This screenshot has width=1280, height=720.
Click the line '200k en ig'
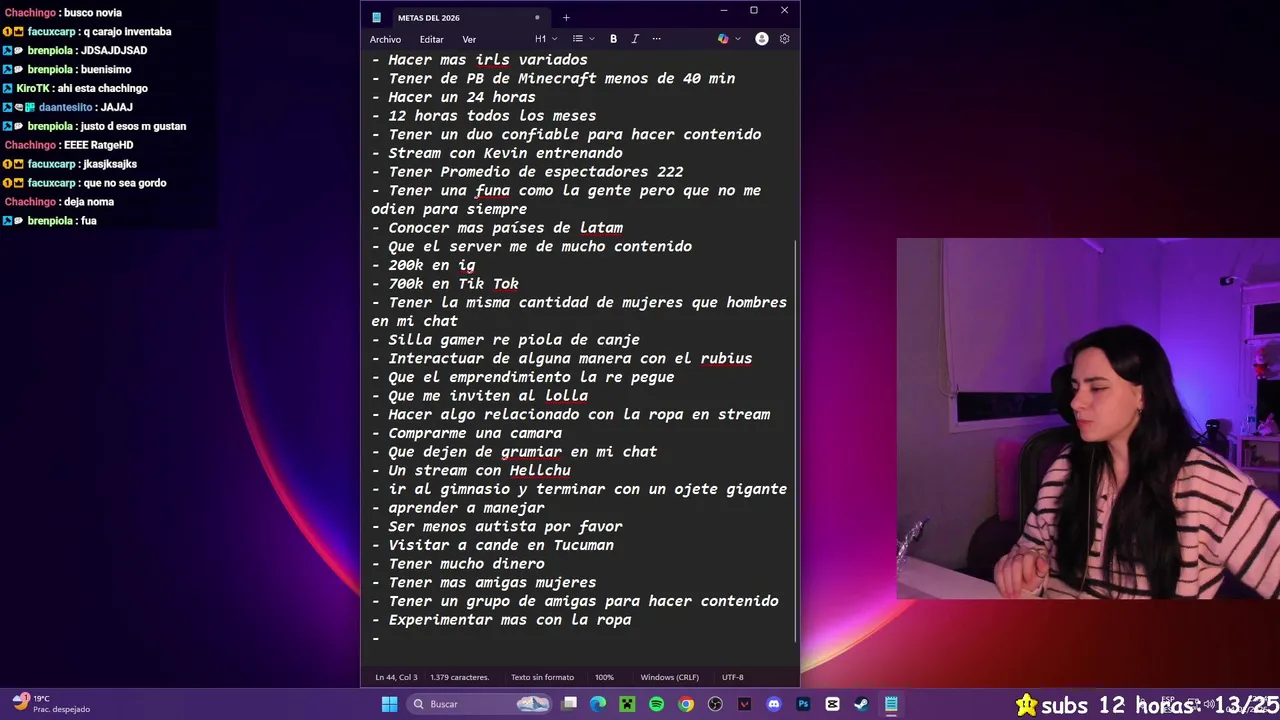point(431,265)
